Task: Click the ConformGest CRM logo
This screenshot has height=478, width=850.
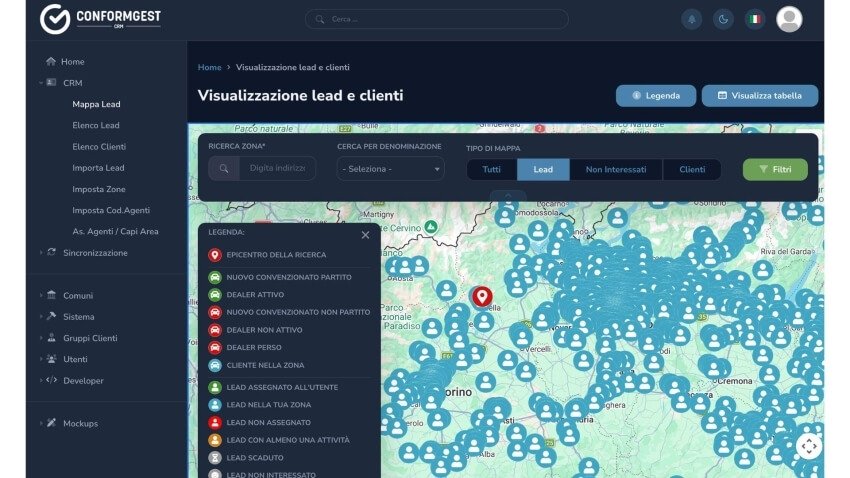Action: tap(100, 19)
